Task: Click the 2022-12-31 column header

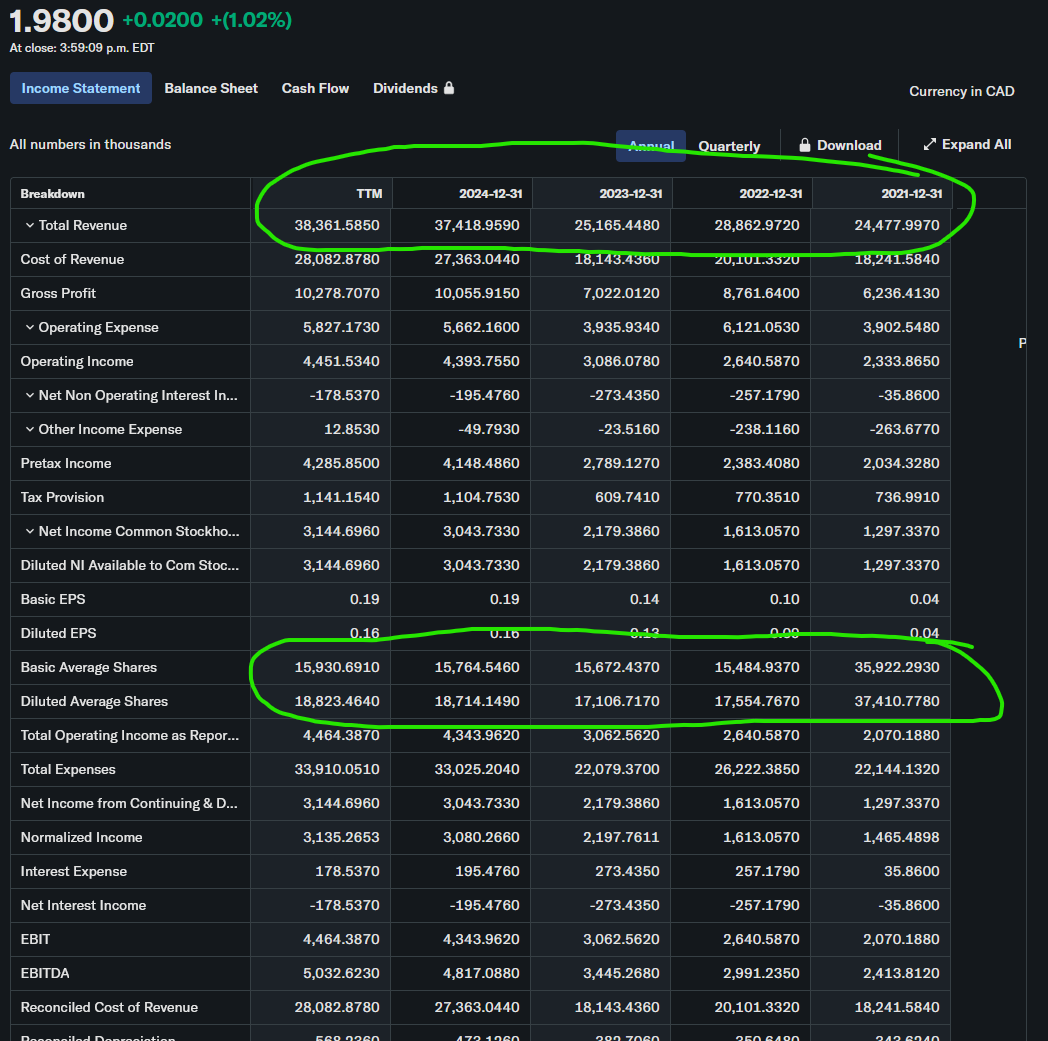Action: point(771,194)
